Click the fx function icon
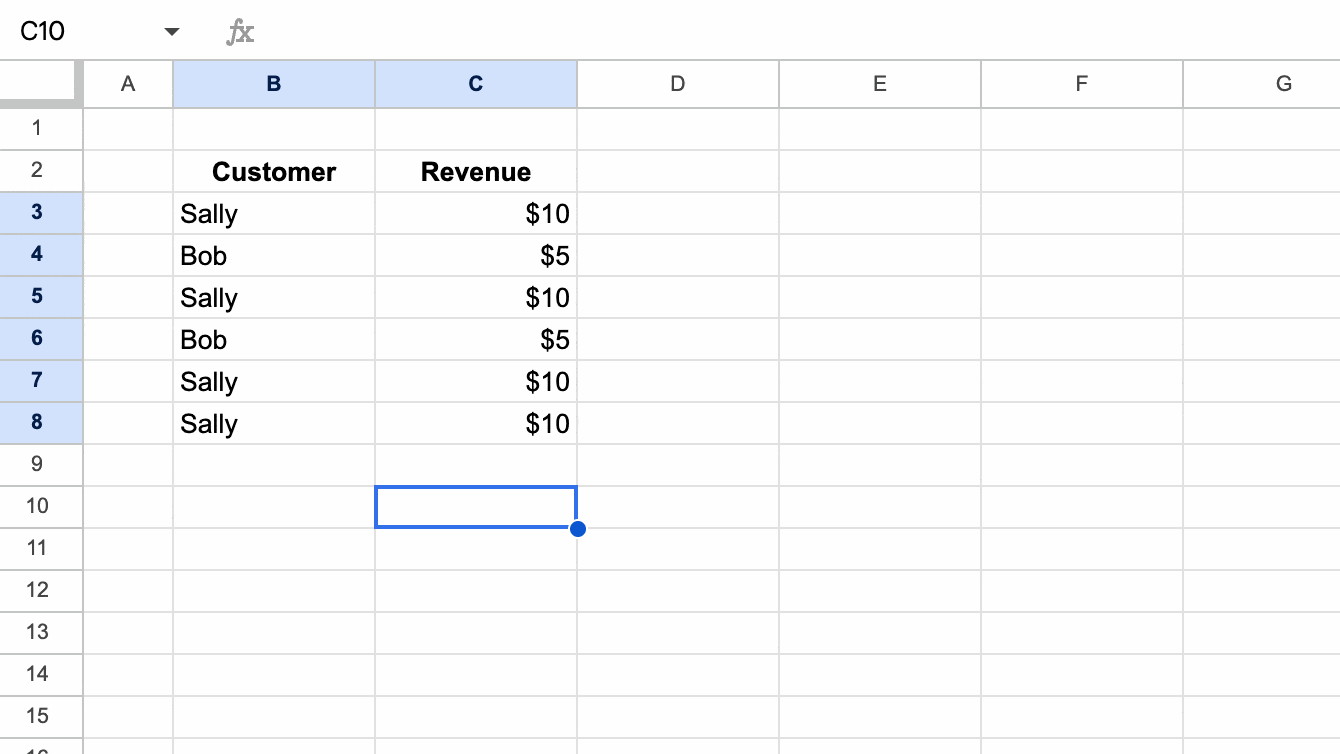The height and width of the screenshot is (754, 1340). pos(240,32)
